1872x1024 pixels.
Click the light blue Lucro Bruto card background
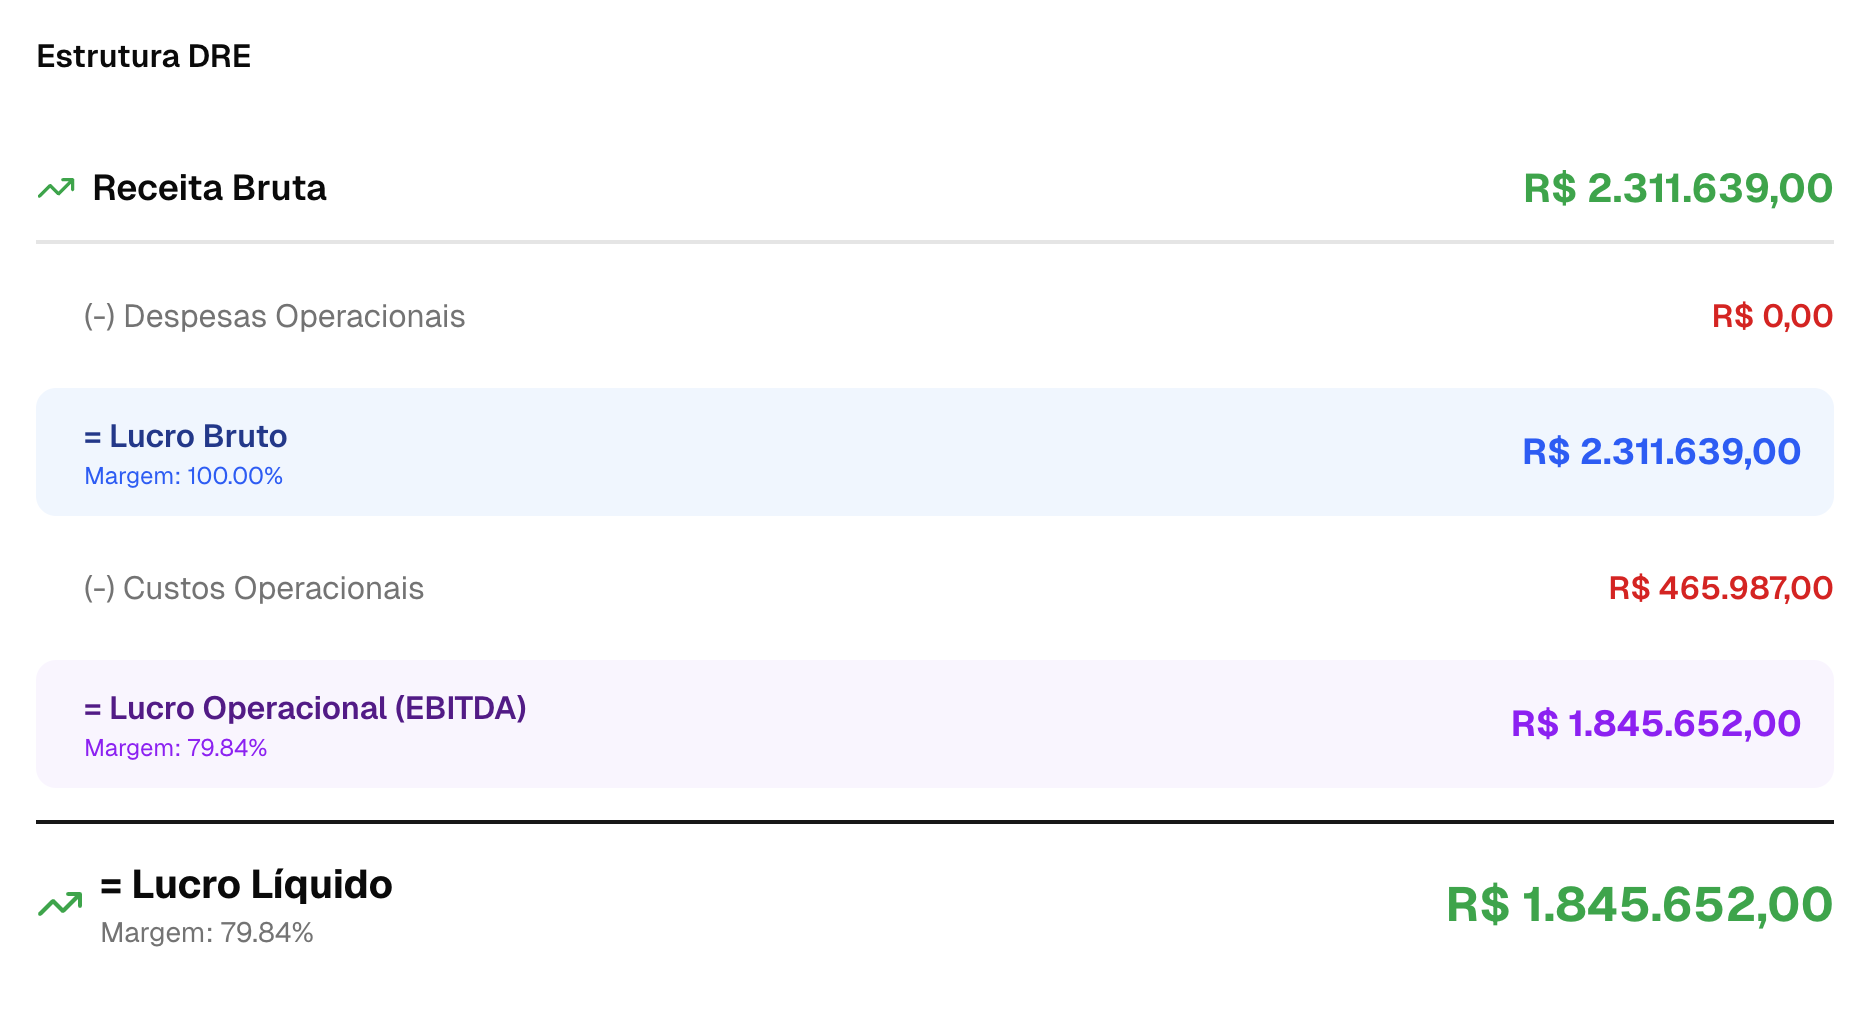[900, 452]
